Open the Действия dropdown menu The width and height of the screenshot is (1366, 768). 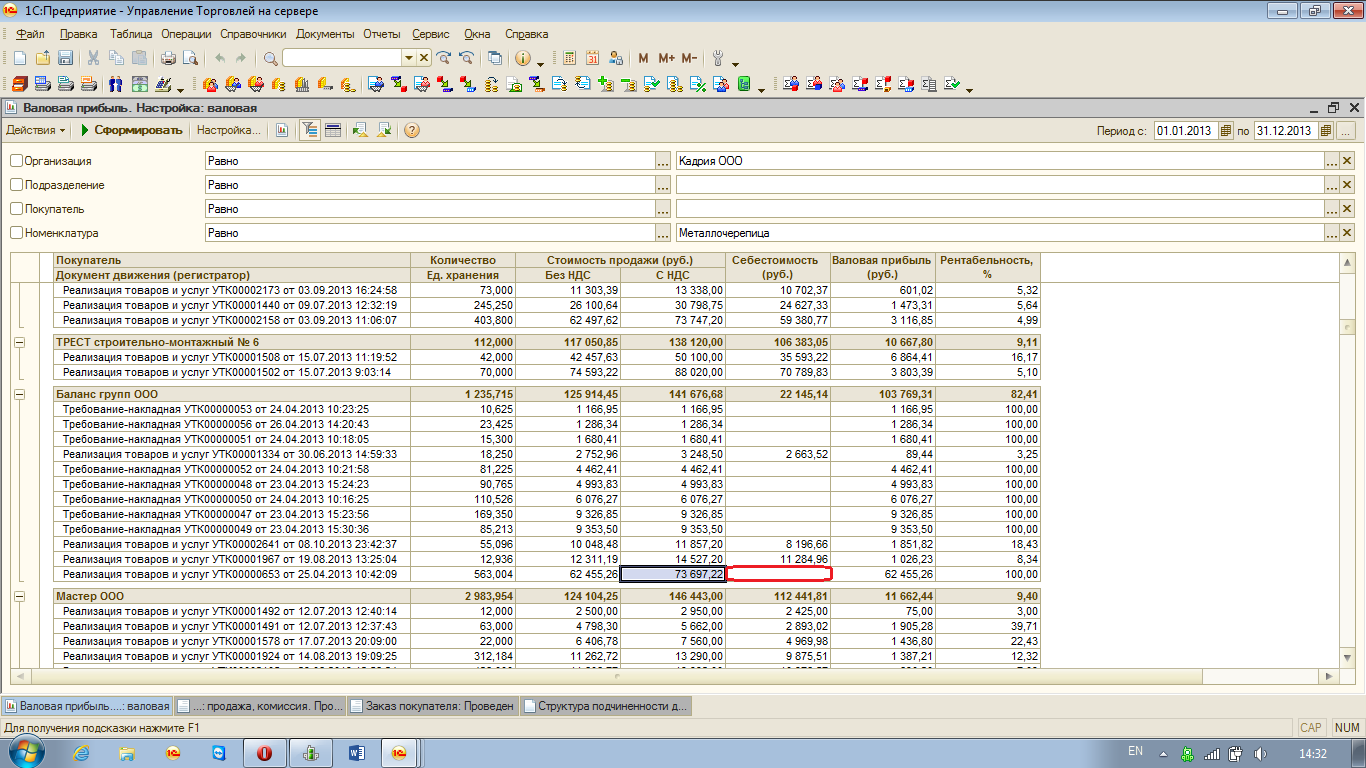click(36, 130)
